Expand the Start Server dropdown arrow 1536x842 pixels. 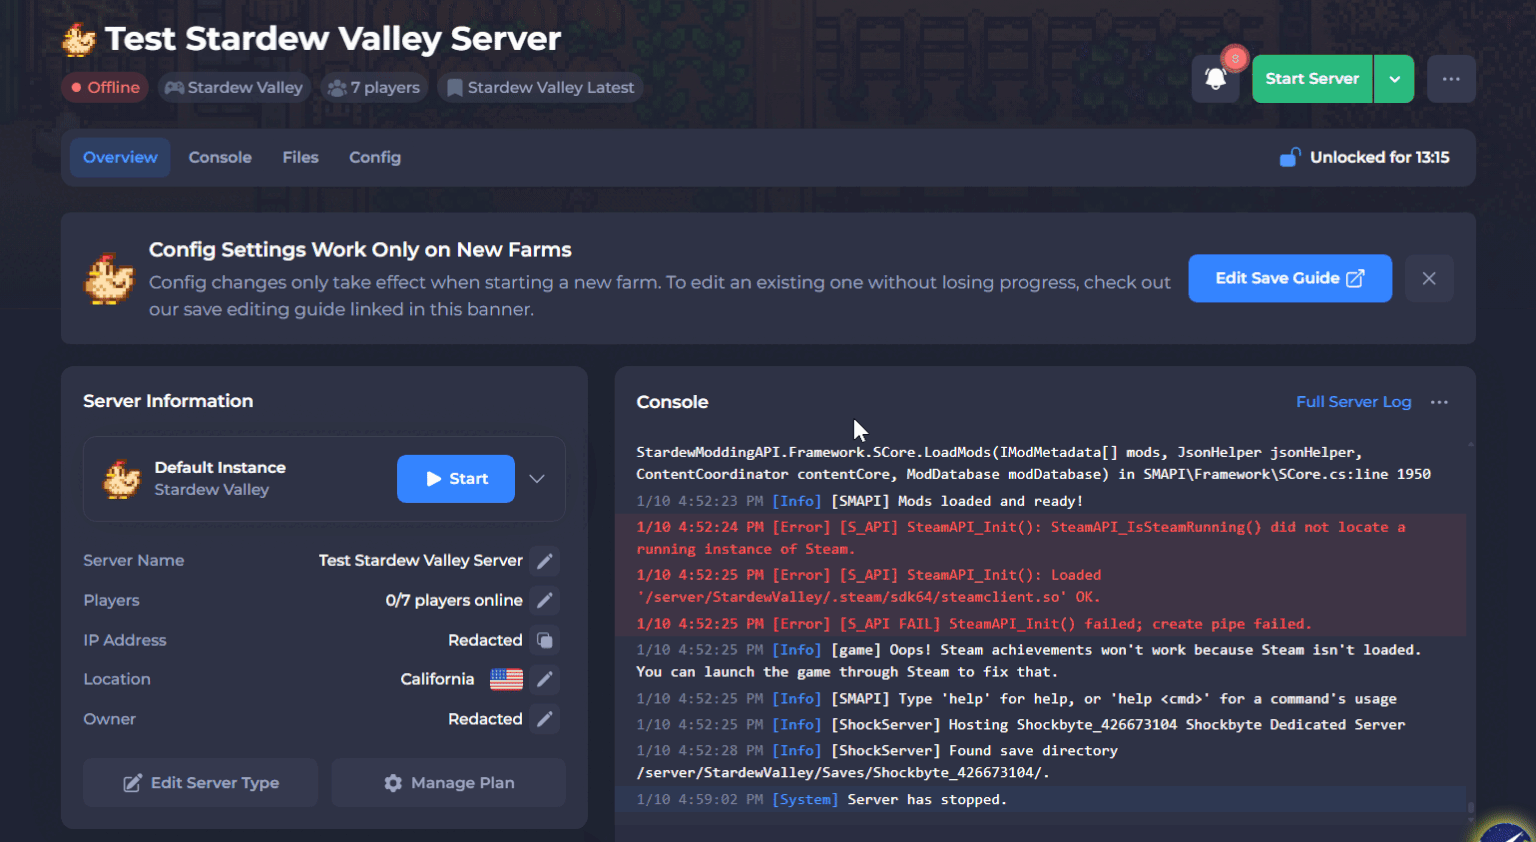1394,79
